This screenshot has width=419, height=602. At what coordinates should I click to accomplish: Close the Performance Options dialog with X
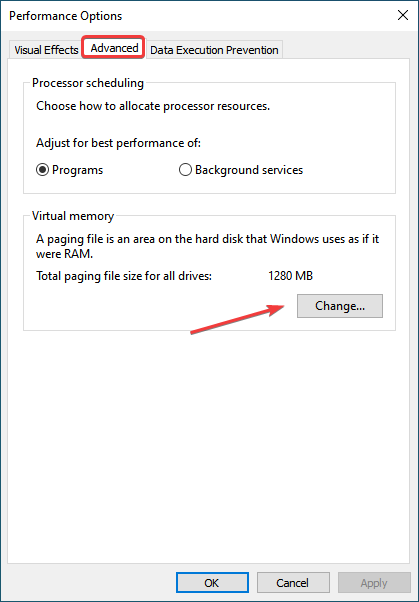(403, 15)
